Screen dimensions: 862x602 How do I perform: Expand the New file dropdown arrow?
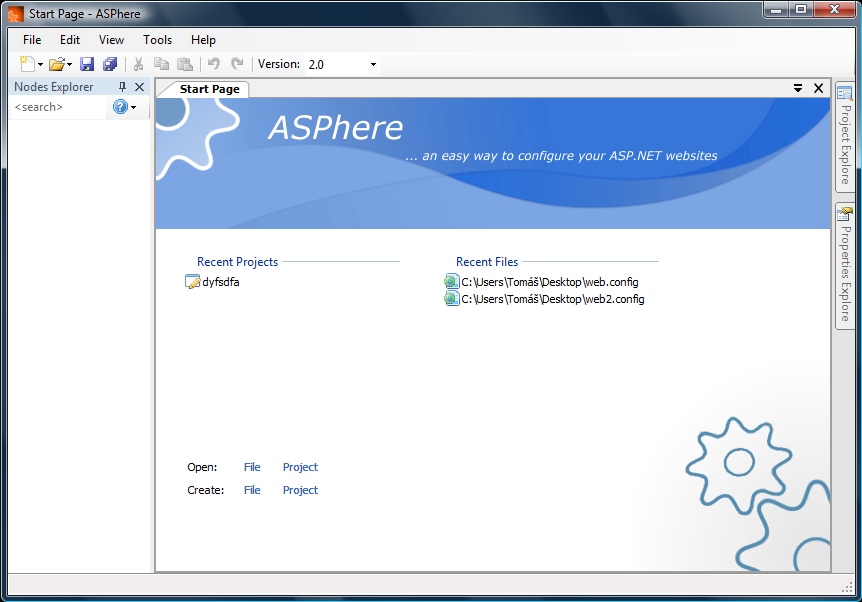click(x=40, y=65)
